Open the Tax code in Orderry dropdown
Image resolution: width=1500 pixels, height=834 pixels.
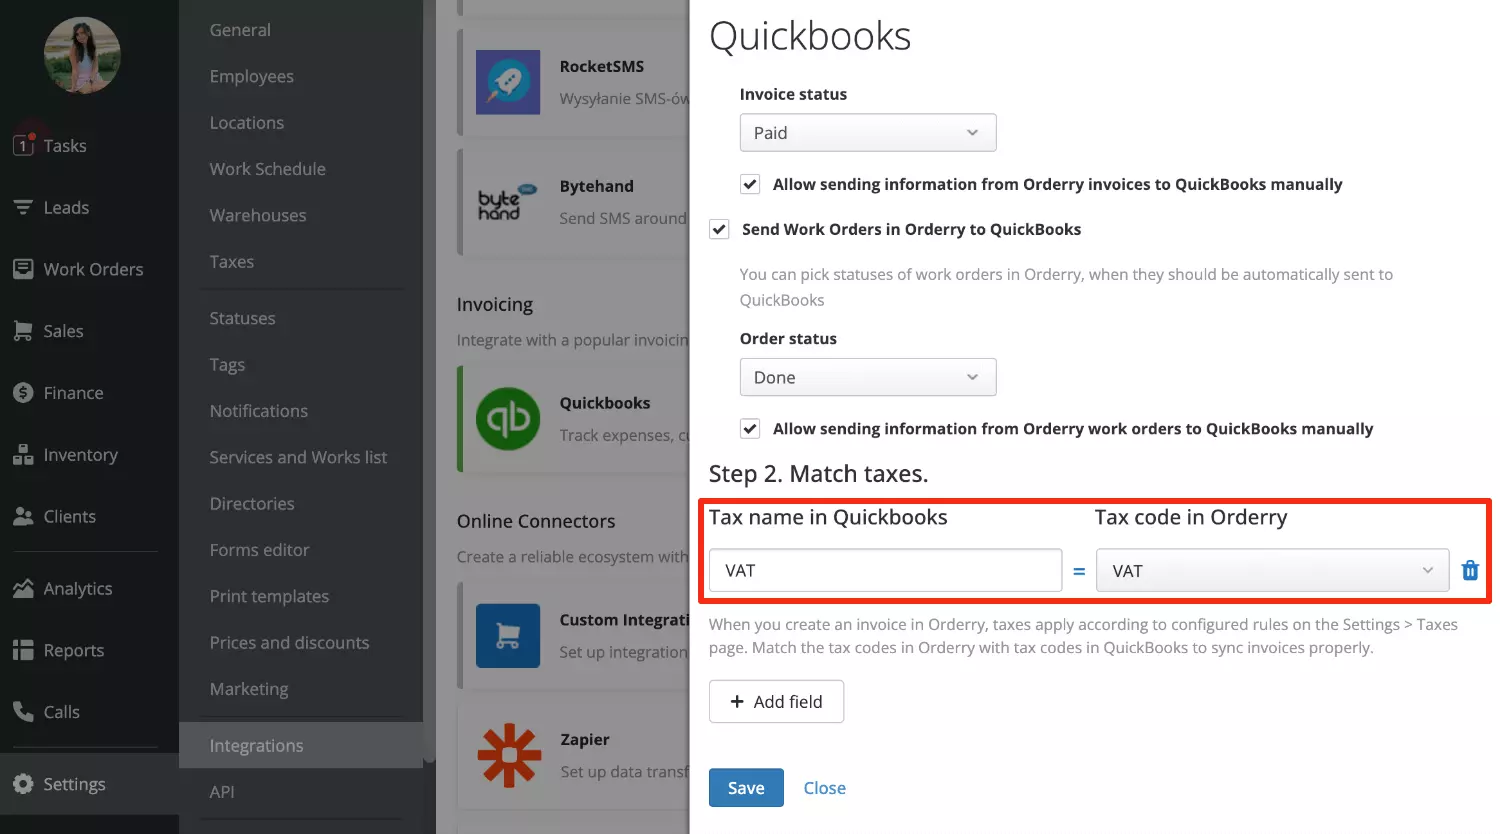click(1272, 570)
